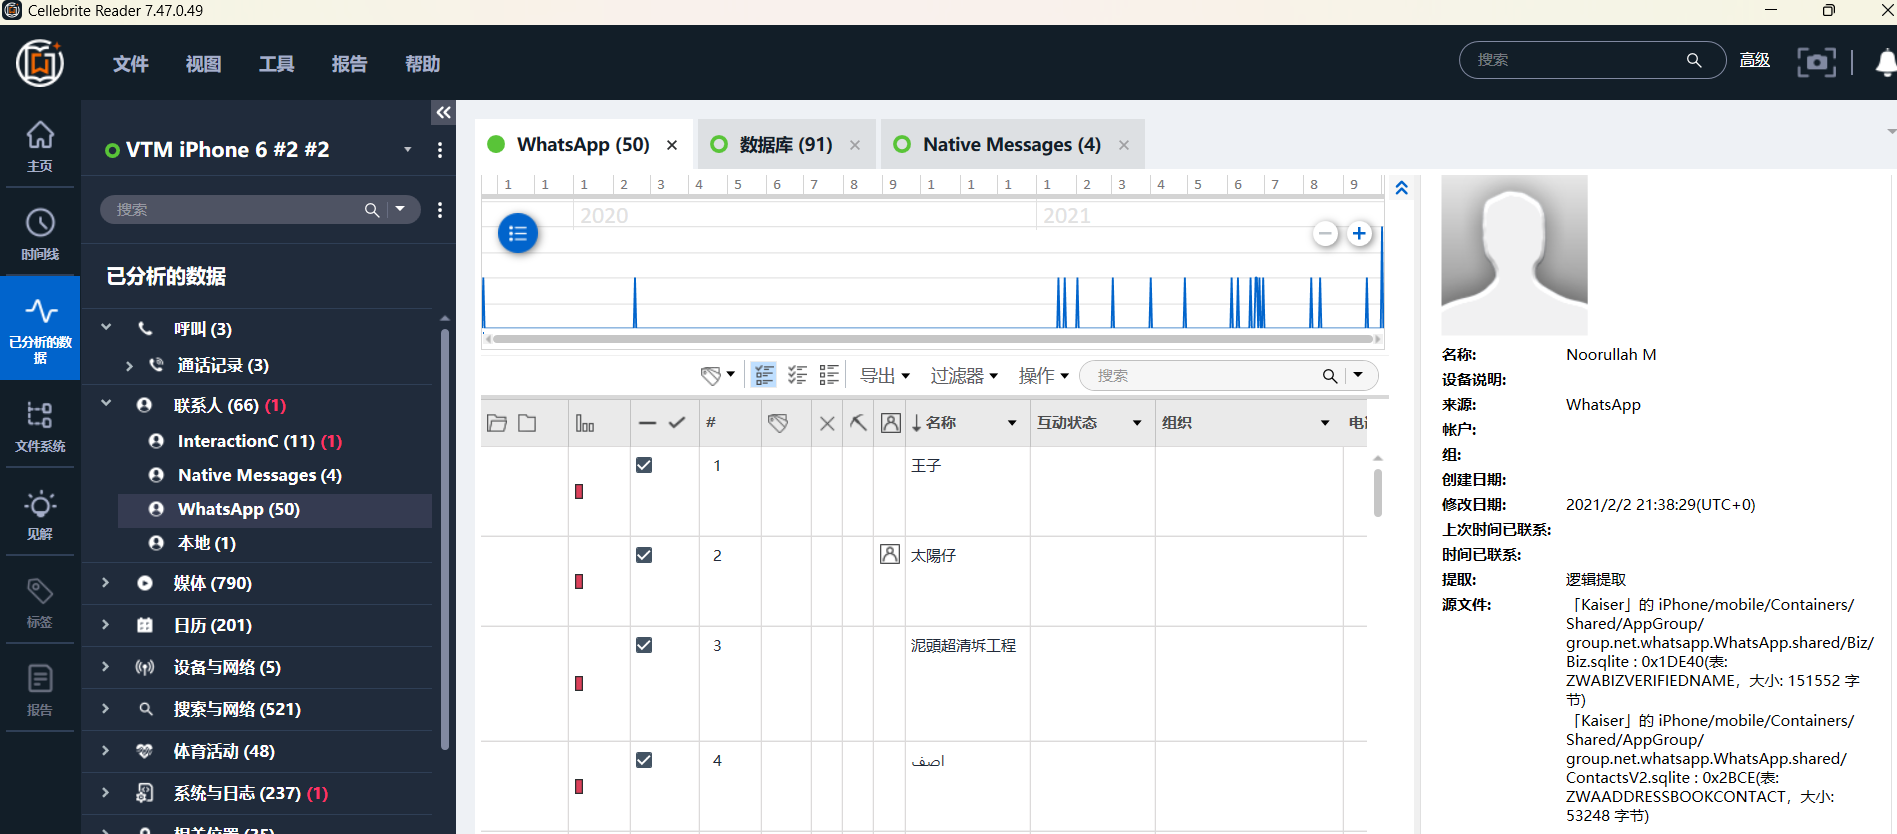Open the Insights (见解) sidebar view
Screen dimensions: 1897x834
pyautogui.click(x=40, y=514)
